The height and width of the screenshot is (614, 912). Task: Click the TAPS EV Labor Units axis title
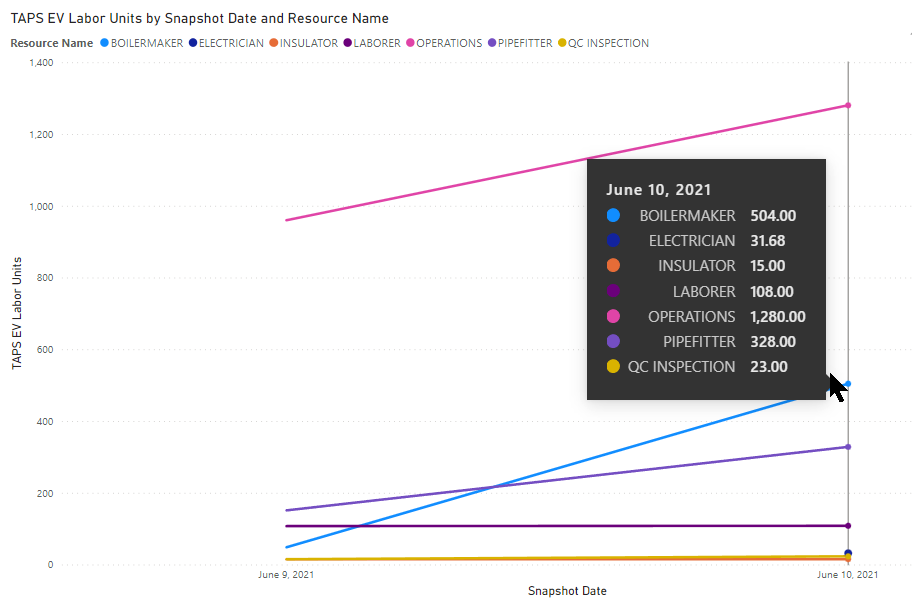point(17,313)
